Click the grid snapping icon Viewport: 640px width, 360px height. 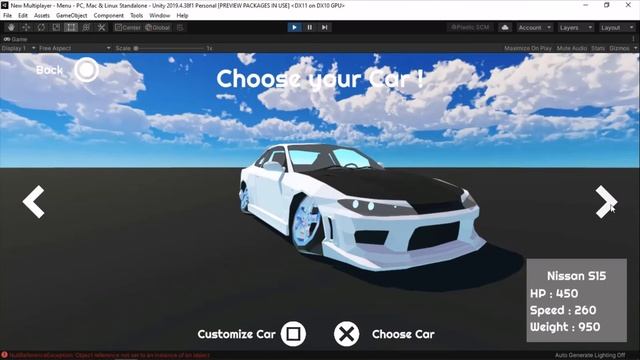click(x=180, y=27)
